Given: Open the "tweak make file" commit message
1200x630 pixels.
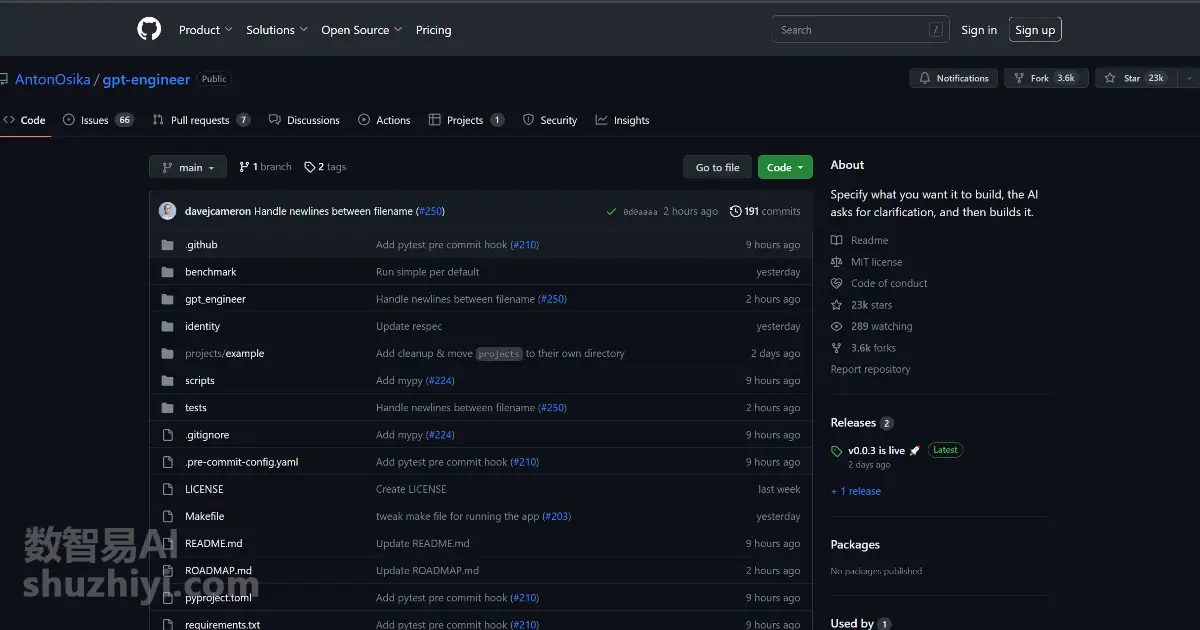Looking at the screenshot, I should (x=458, y=516).
